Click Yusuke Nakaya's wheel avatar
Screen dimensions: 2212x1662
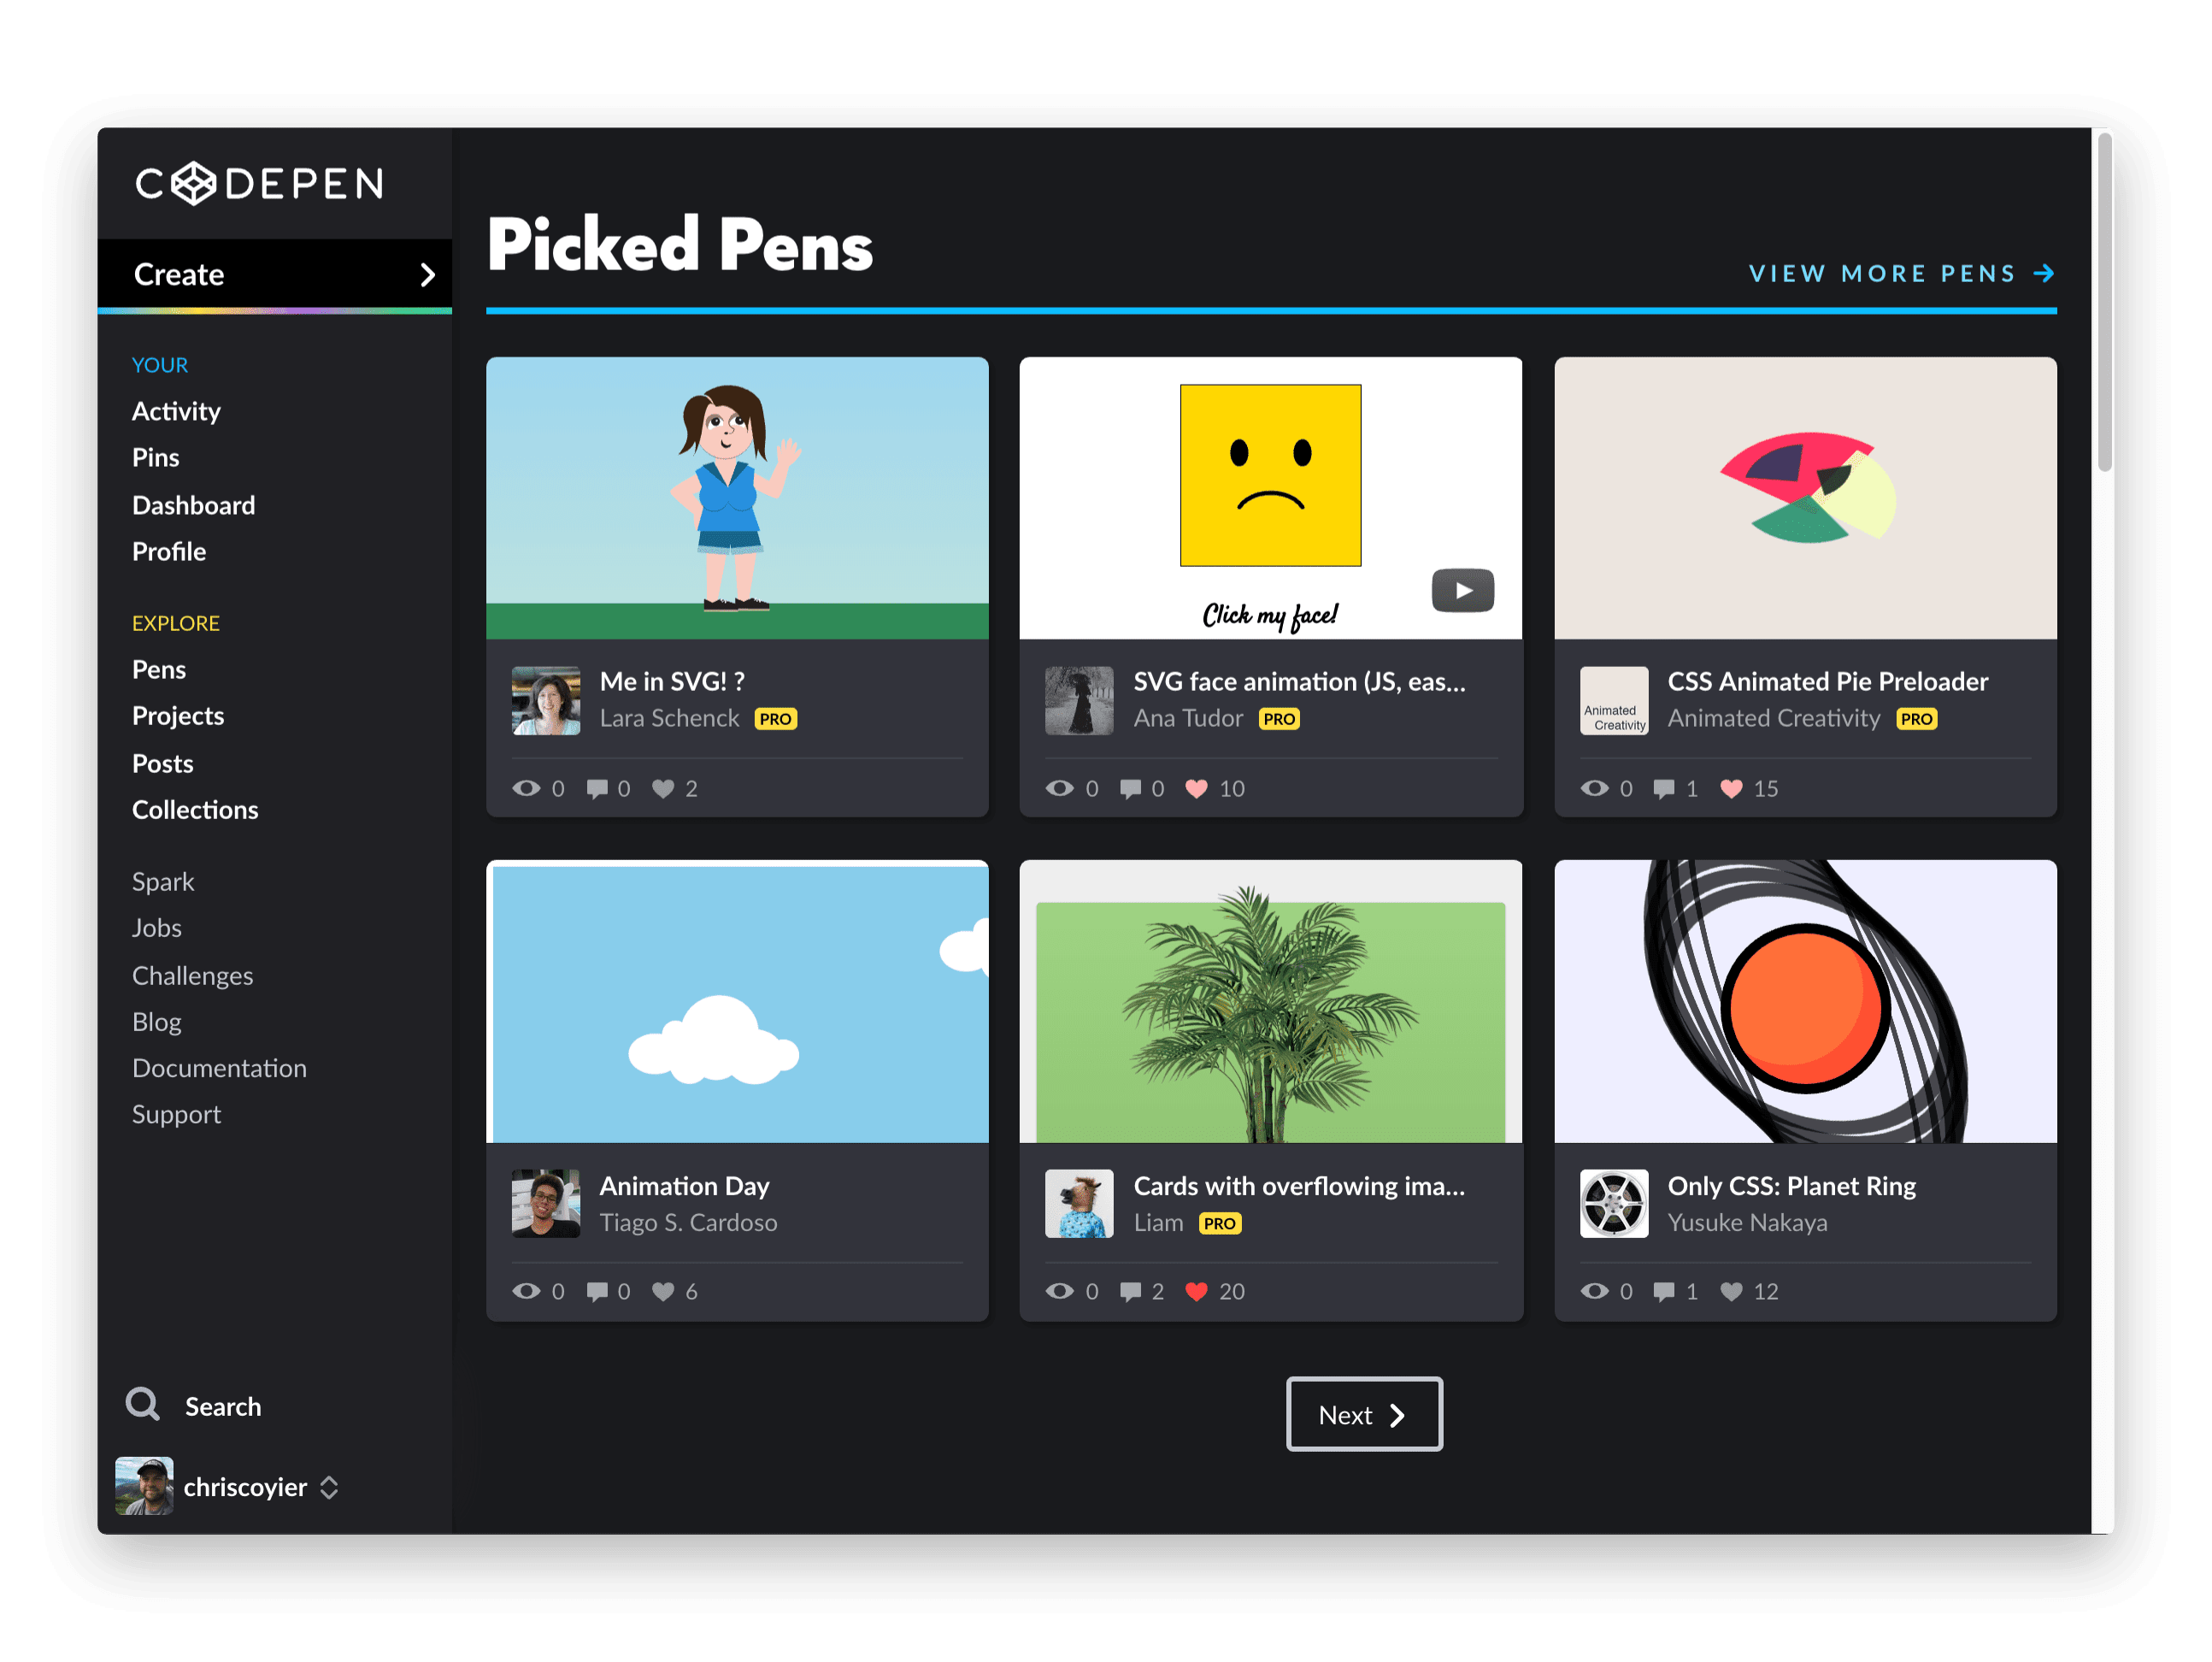tap(1613, 1203)
